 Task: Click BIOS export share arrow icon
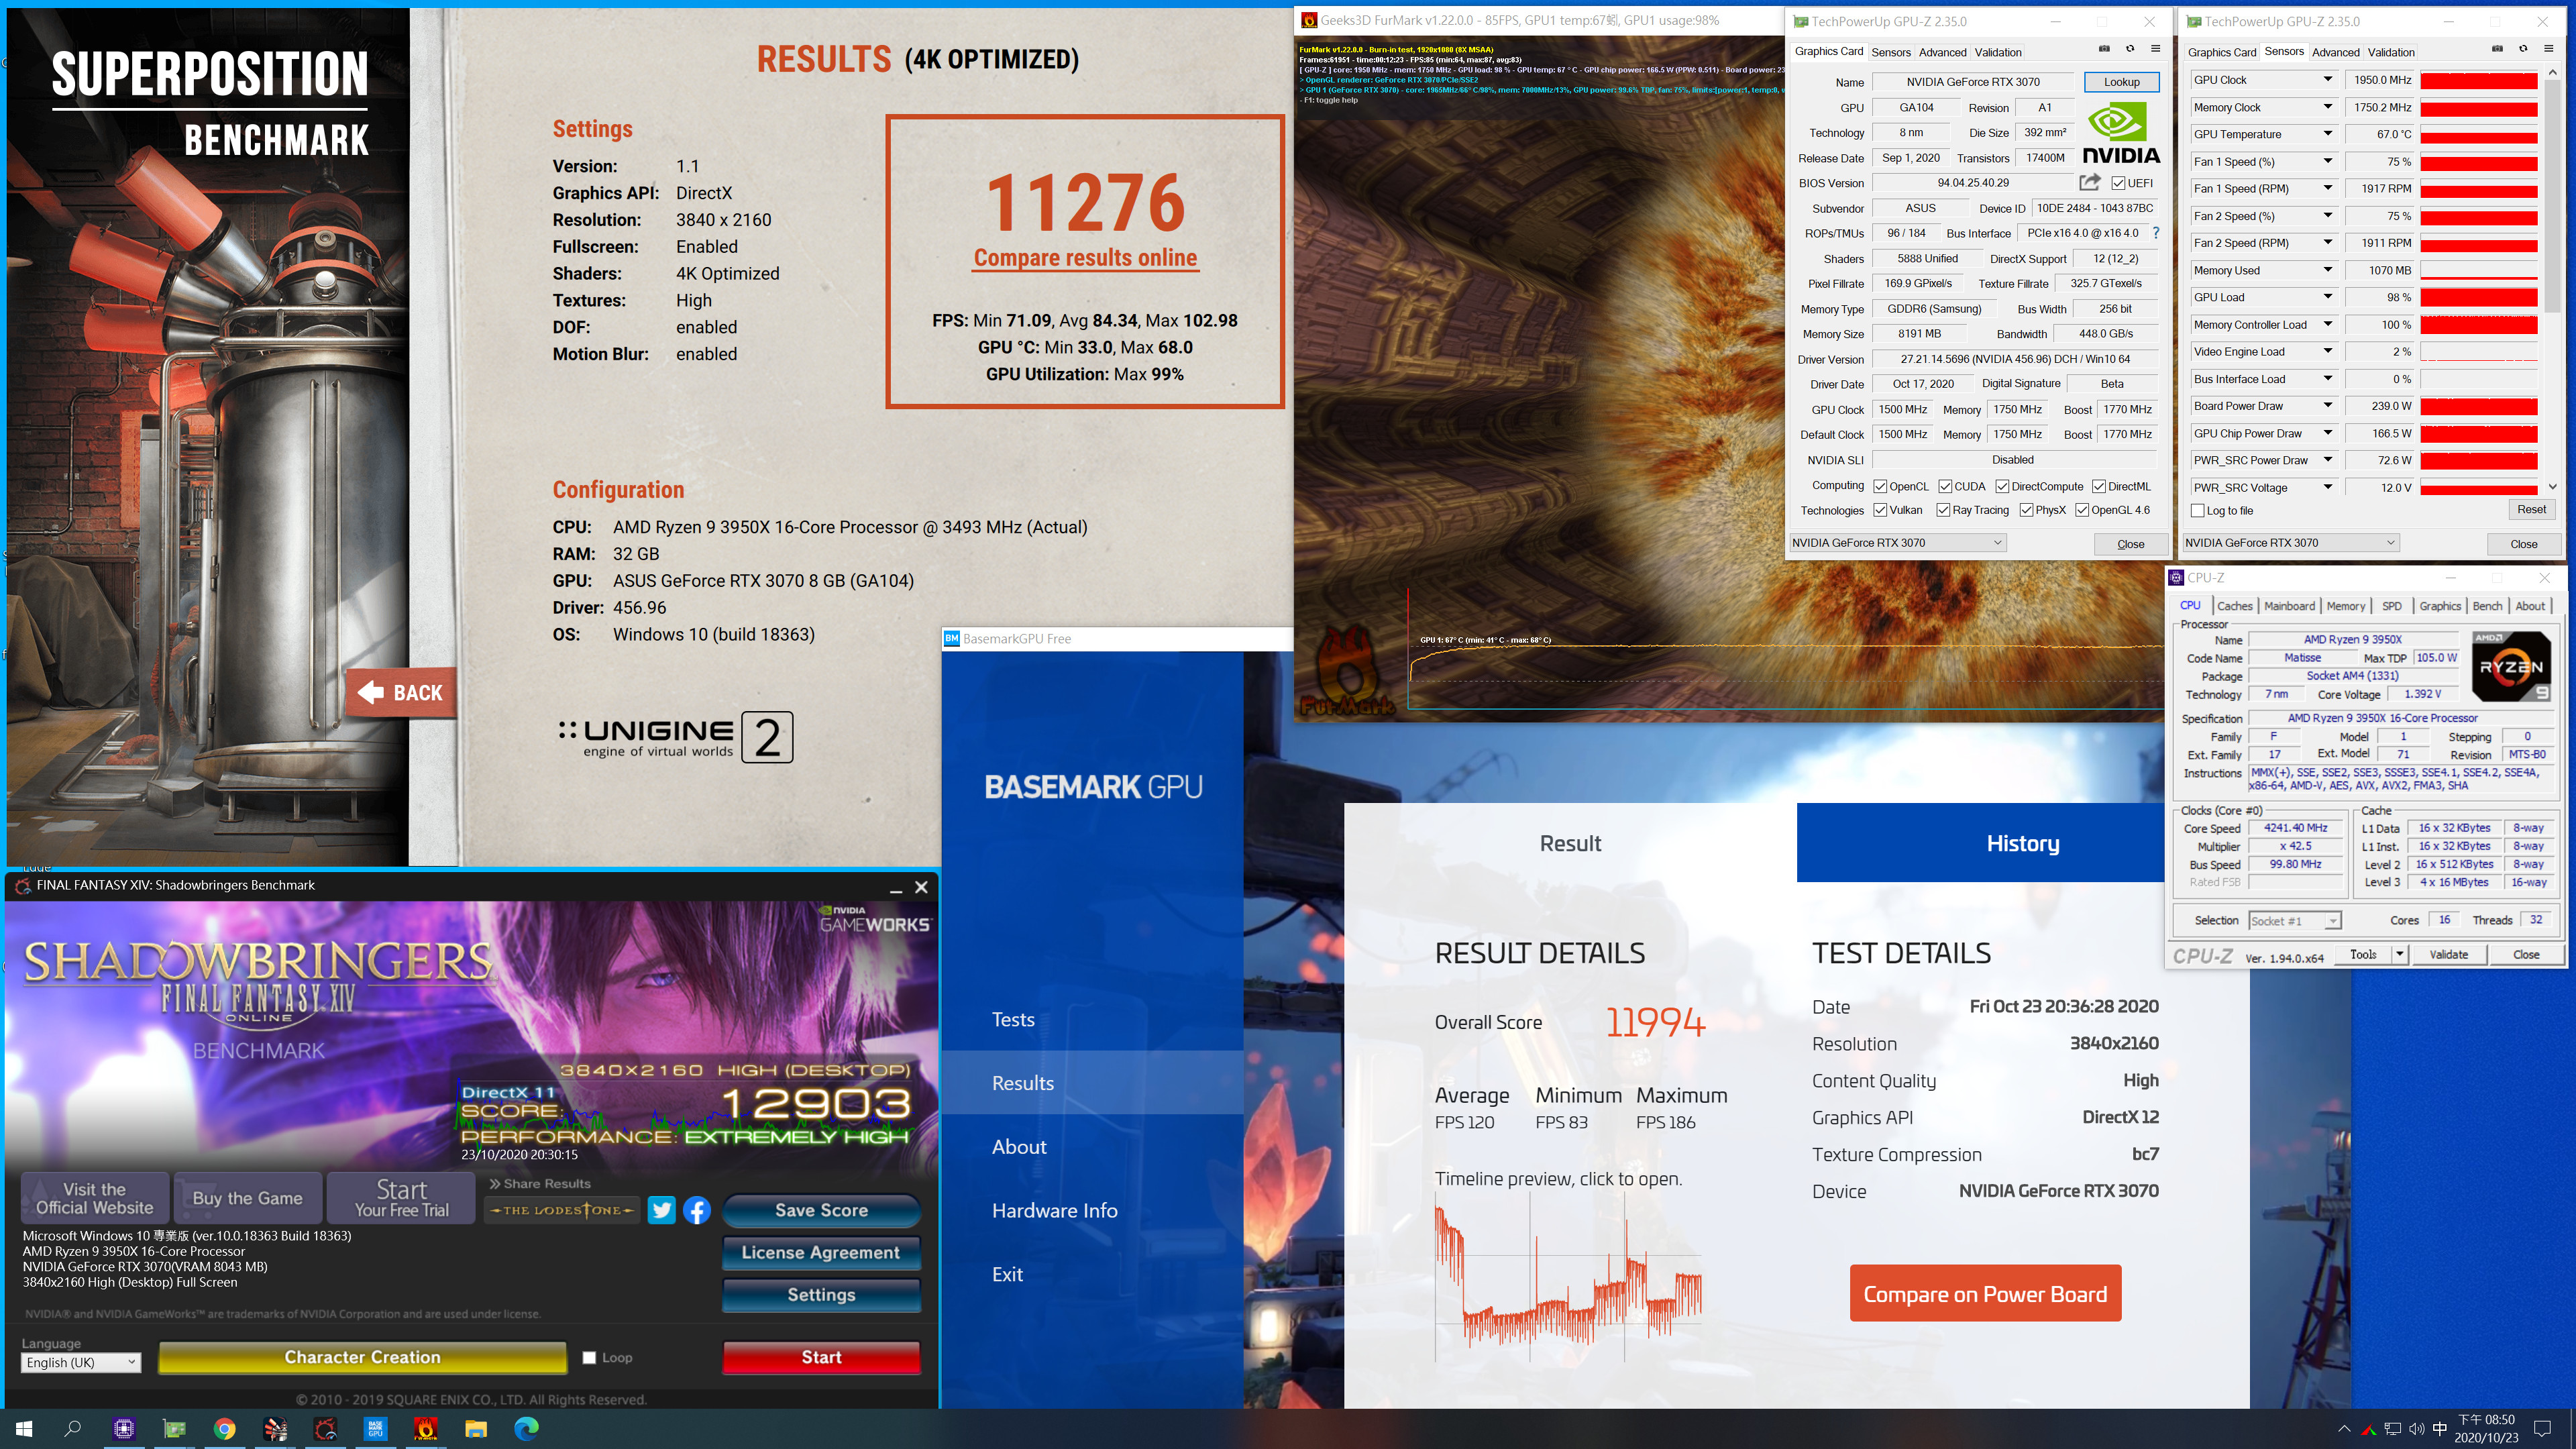click(2089, 182)
